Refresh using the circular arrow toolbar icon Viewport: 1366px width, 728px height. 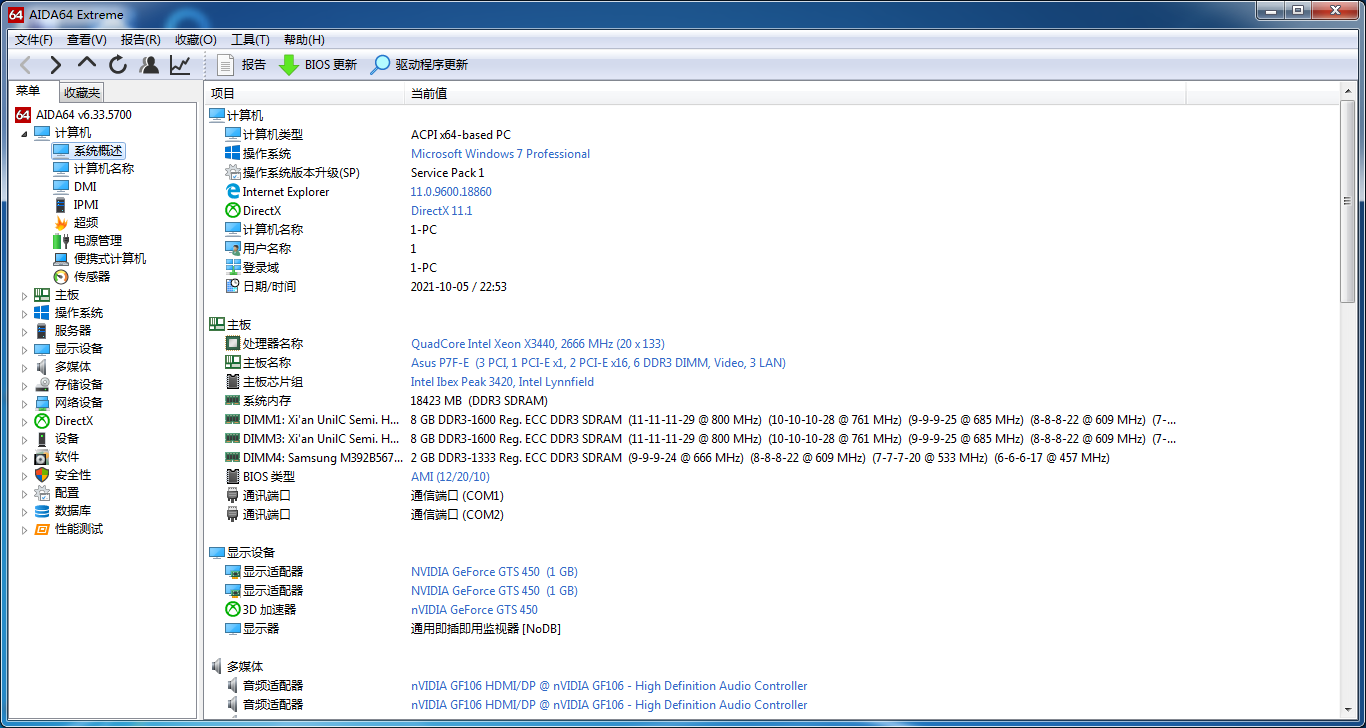point(118,65)
